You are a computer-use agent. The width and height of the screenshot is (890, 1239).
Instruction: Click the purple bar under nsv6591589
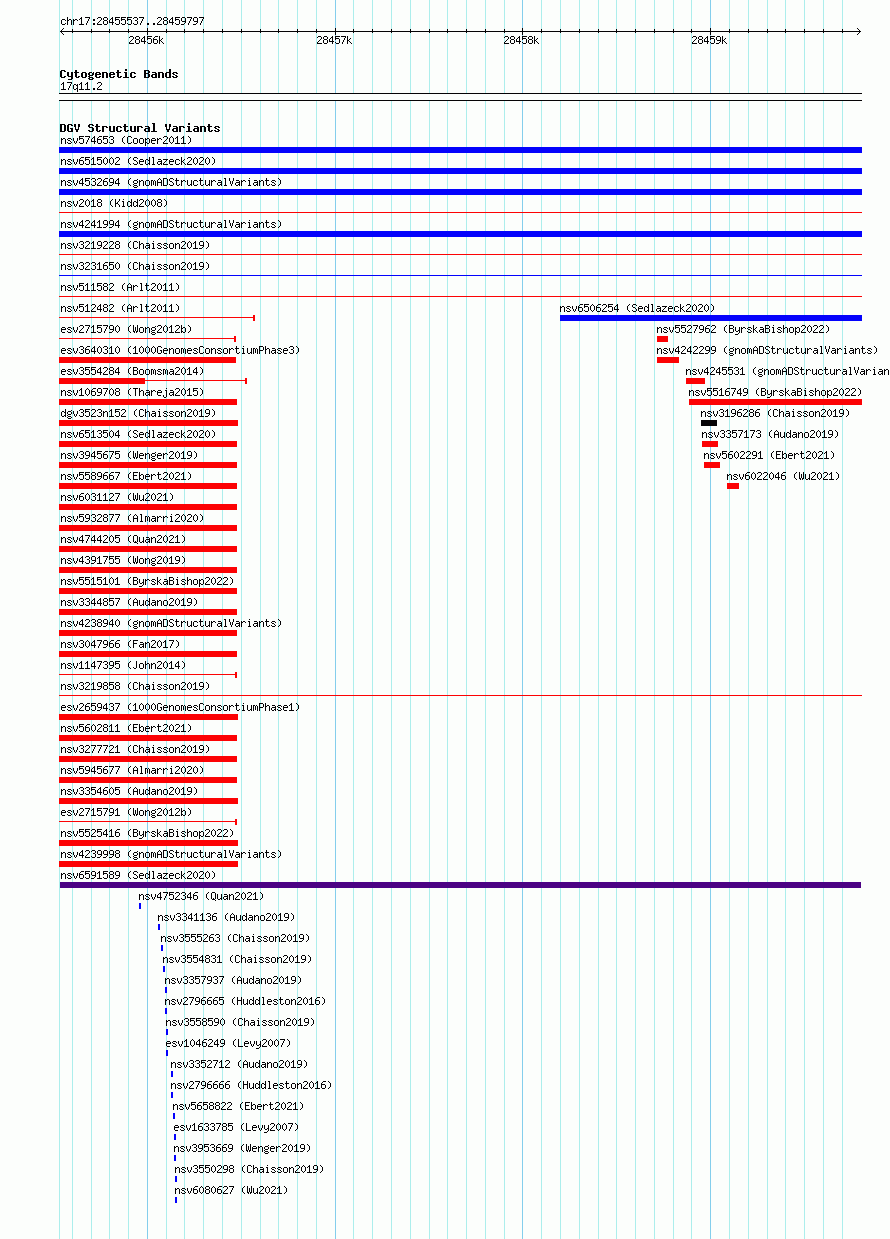(460, 885)
